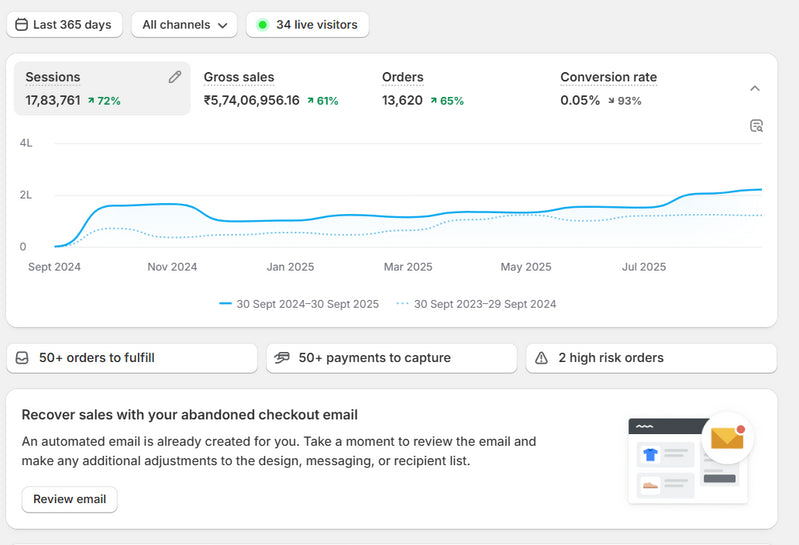This screenshot has width=799, height=545.
Task: Click the calendar icon for date range
Action: (x=21, y=25)
